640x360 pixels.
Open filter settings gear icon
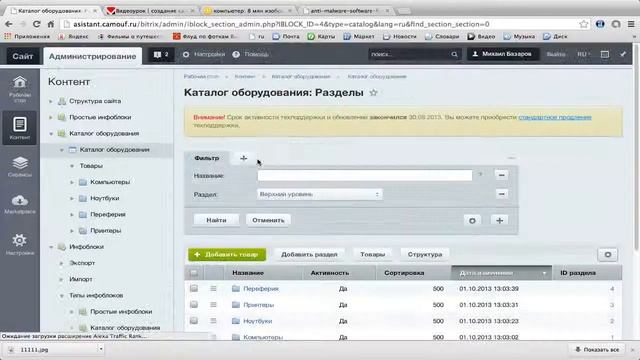pyautogui.click(x=472, y=220)
